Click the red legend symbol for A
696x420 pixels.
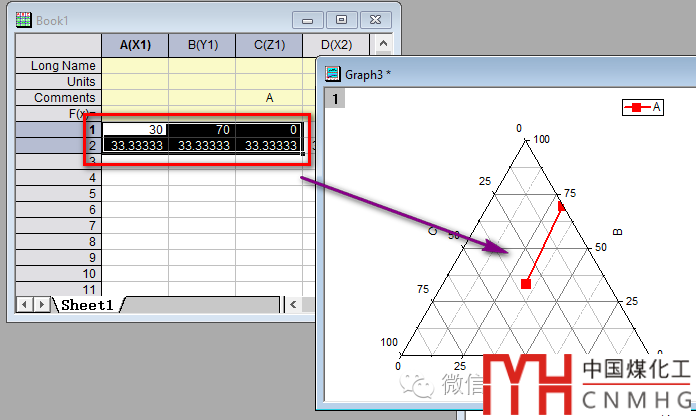(634, 107)
